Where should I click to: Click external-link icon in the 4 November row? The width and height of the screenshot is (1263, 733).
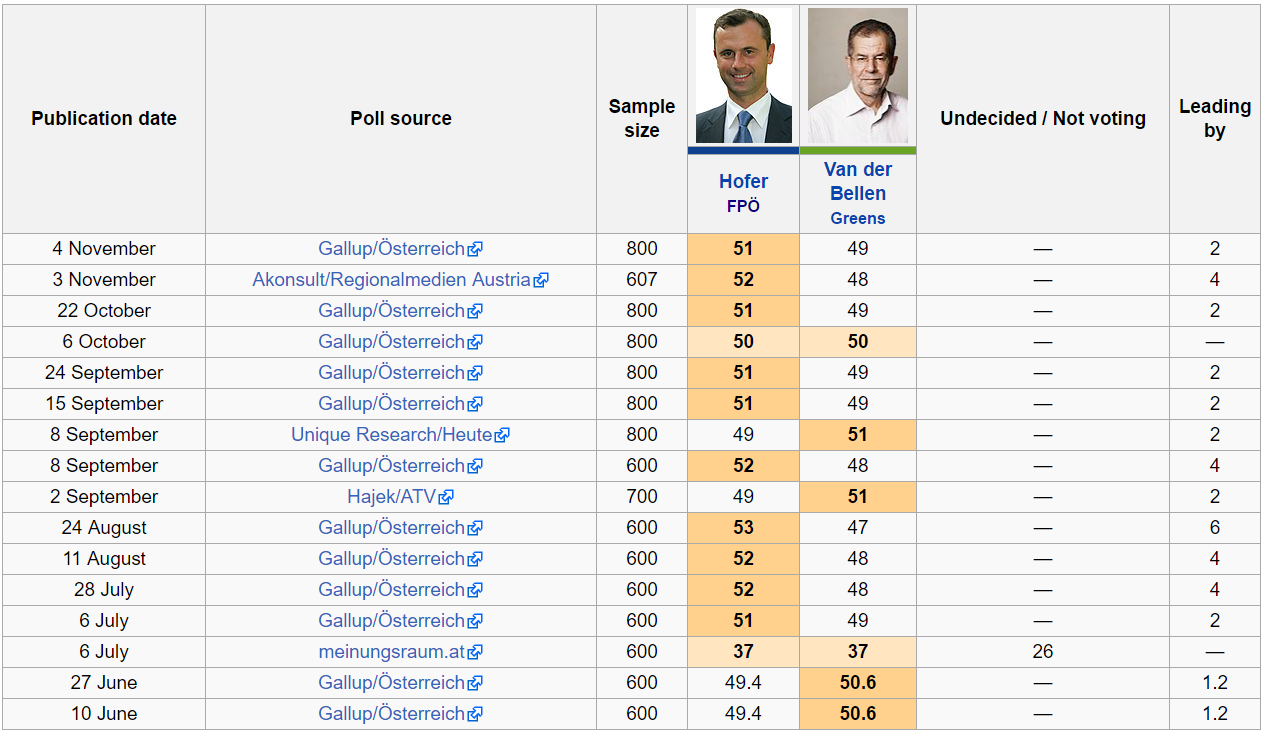pos(475,249)
